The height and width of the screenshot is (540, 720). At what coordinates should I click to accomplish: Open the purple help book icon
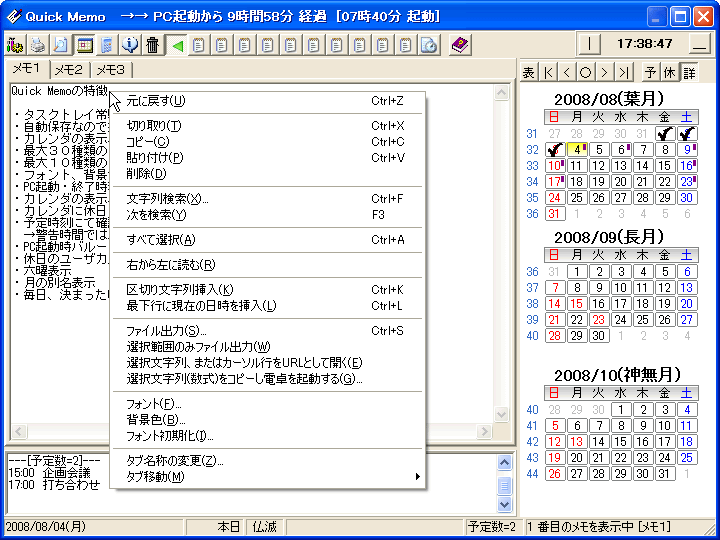(x=460, y=45)
